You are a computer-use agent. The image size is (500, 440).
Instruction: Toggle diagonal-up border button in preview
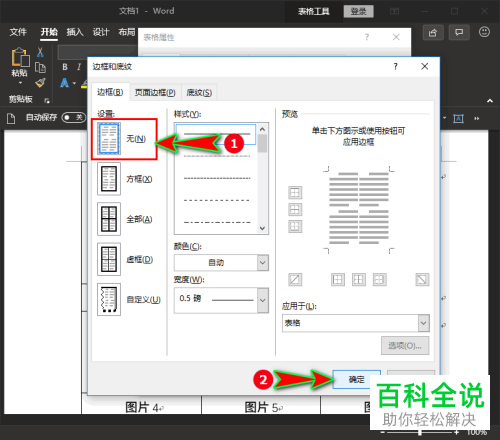tap(295, 279)
